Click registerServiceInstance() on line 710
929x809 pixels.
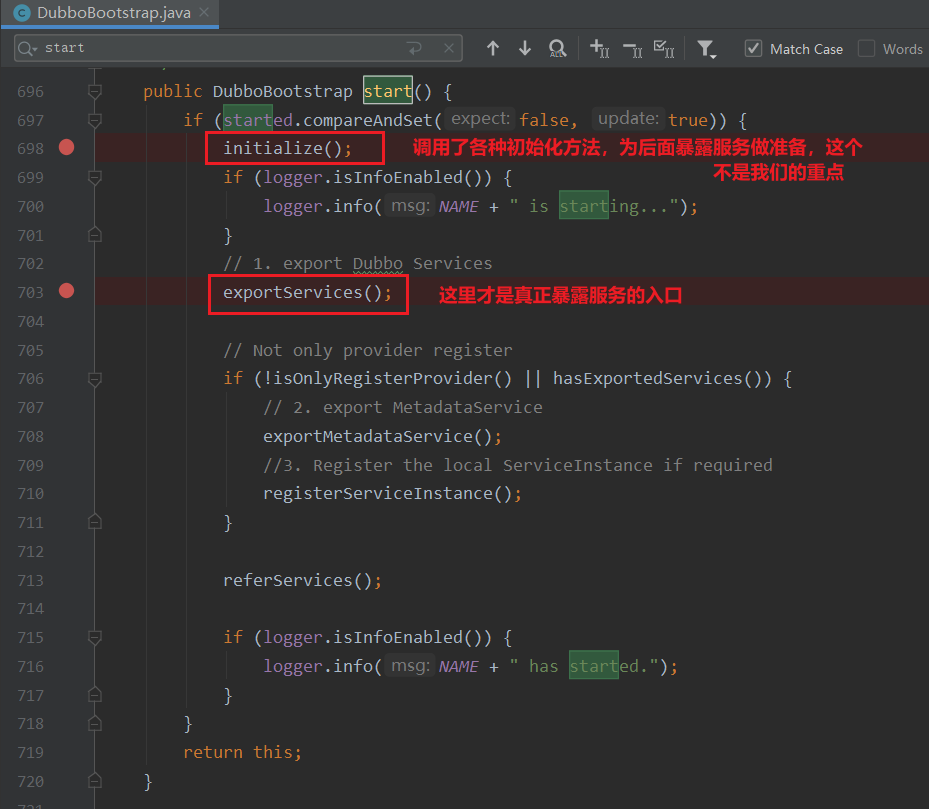(x=392, y=493)
